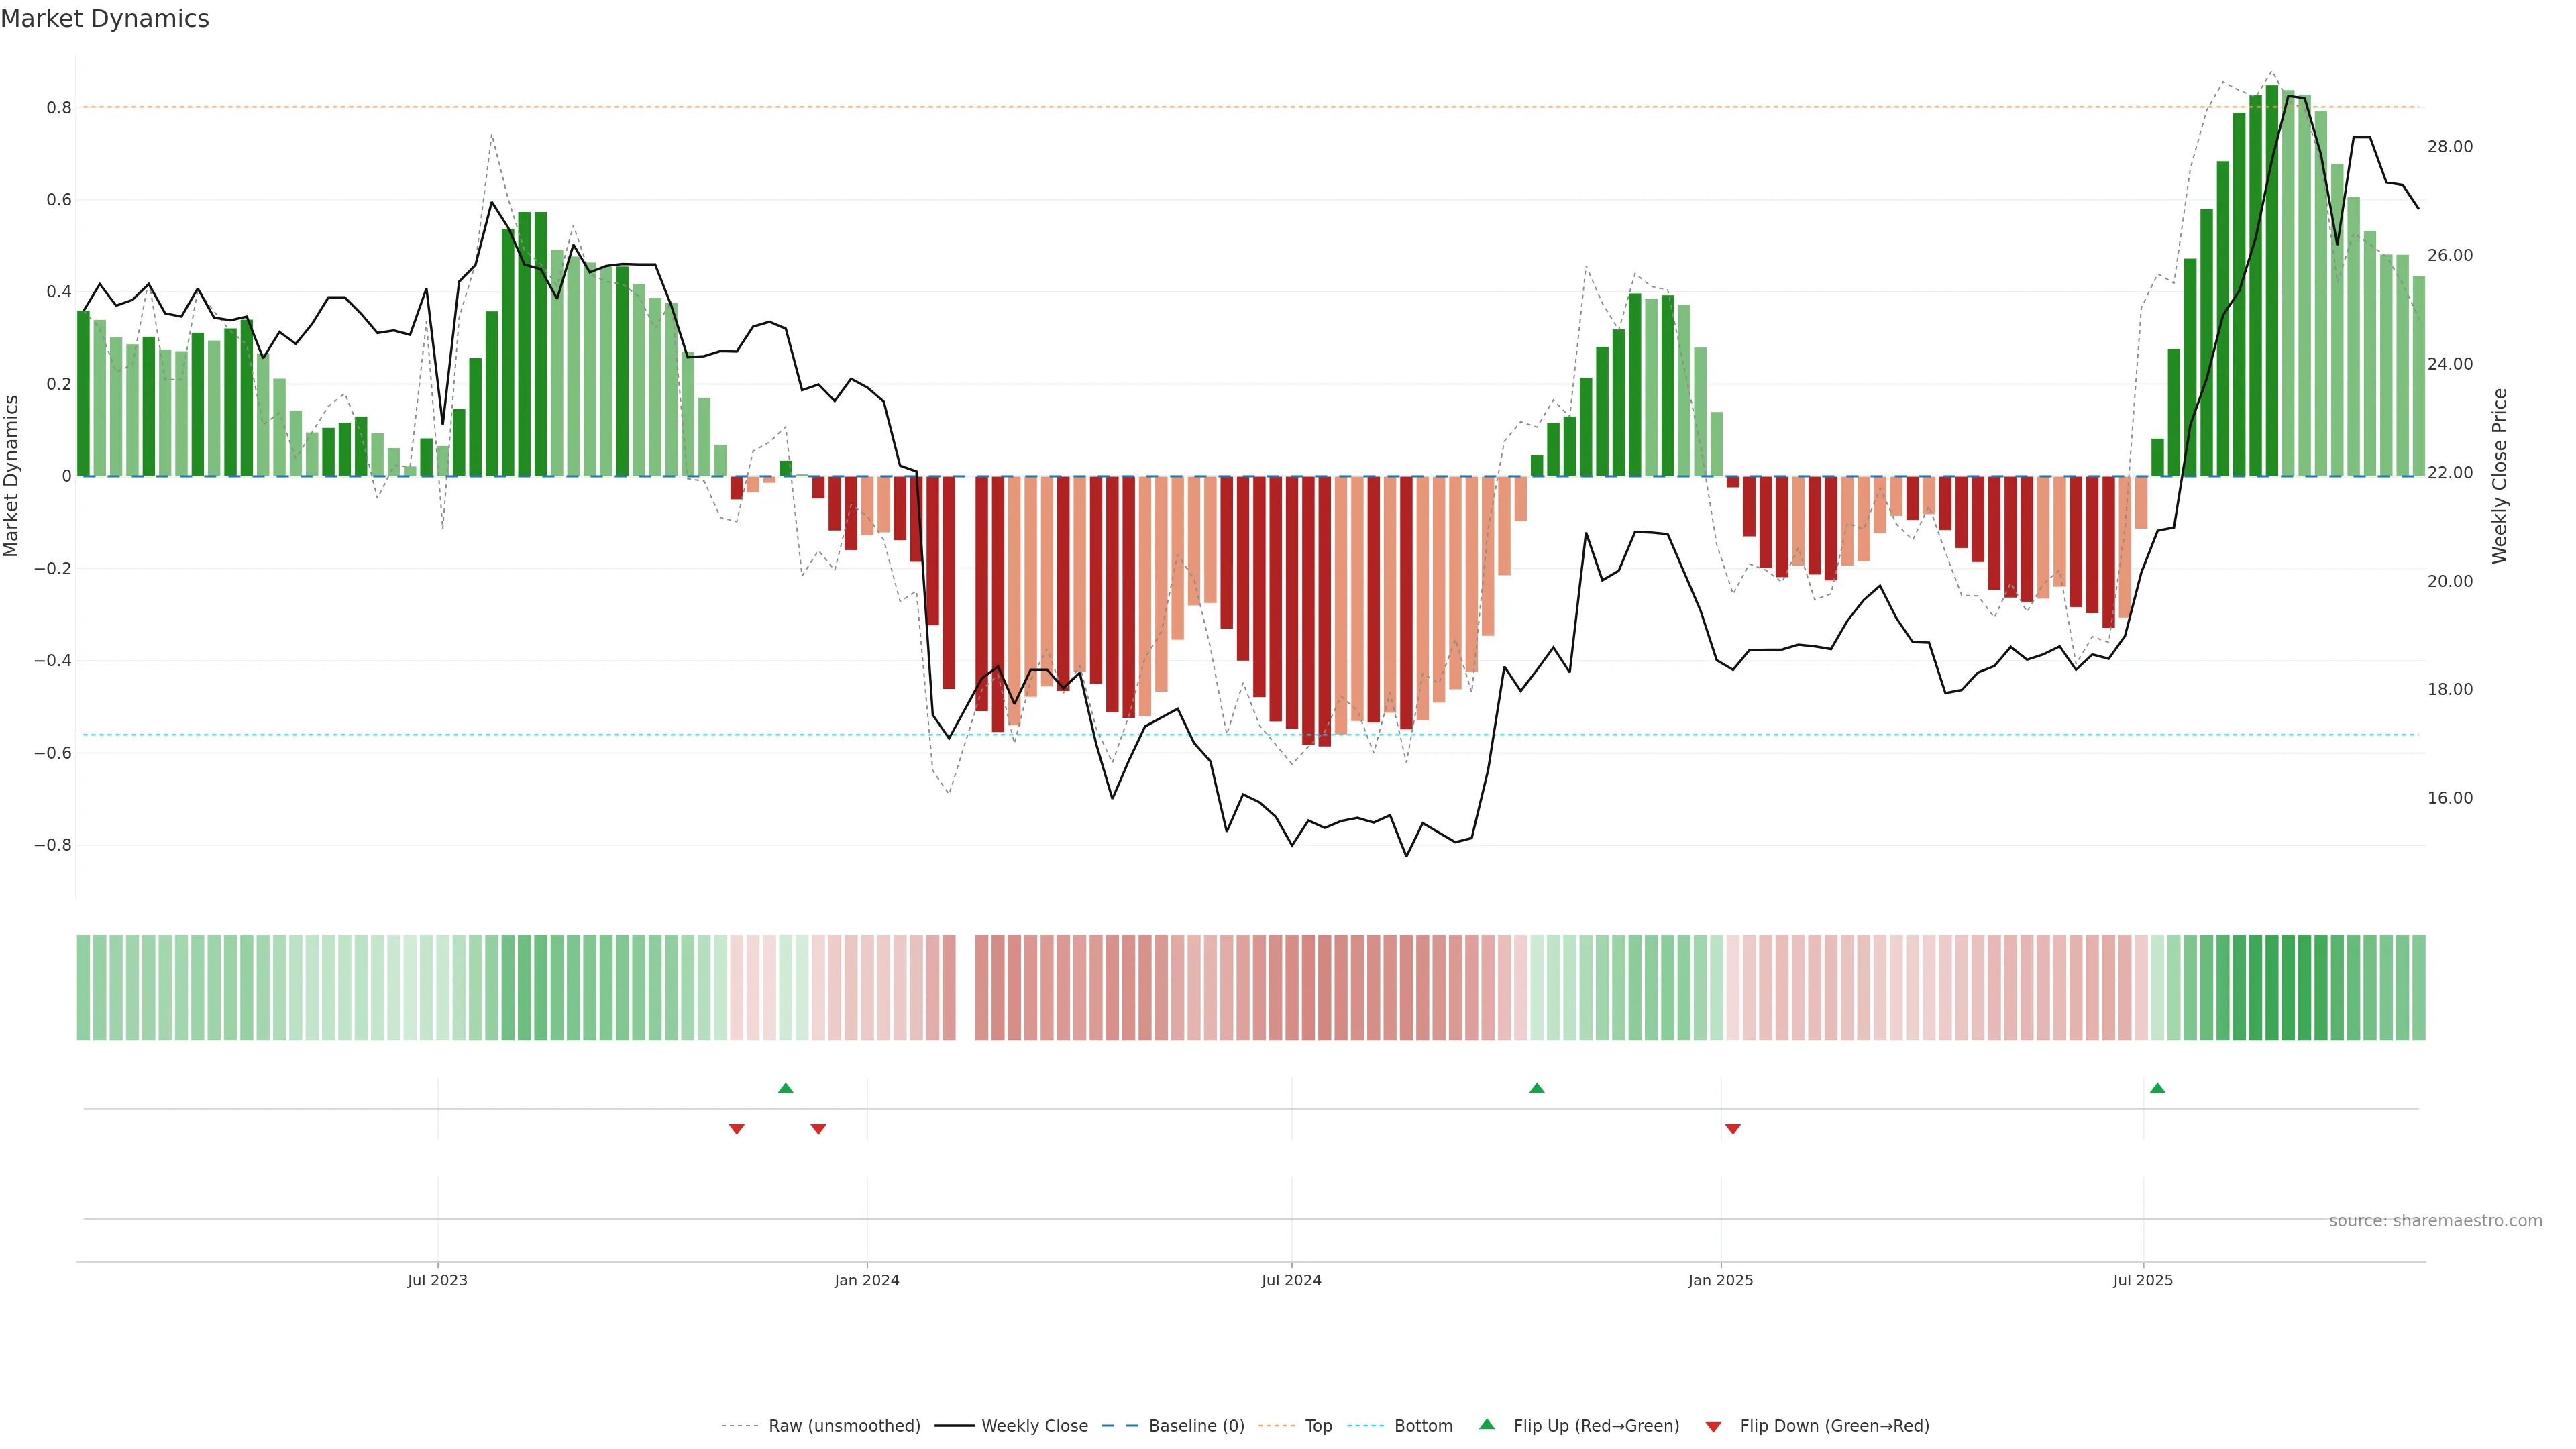Click the Jul 2024 x-axis label
Image resolution: width=2576 pixels, height=1449 pixels.
[1291, 1280]
